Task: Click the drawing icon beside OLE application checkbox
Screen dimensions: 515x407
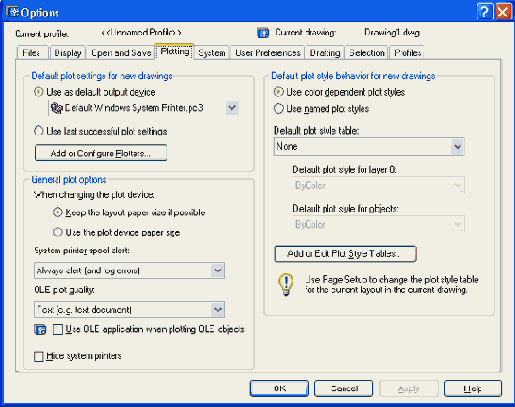Action: tap(40, 330)
